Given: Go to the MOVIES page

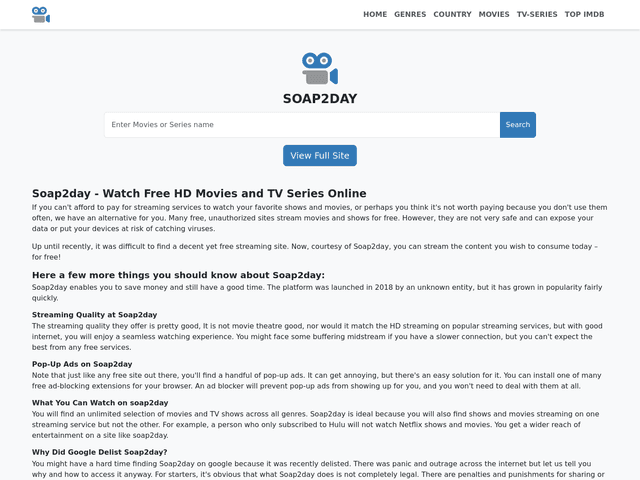Looking at the screenshot, I should point(494,14).
